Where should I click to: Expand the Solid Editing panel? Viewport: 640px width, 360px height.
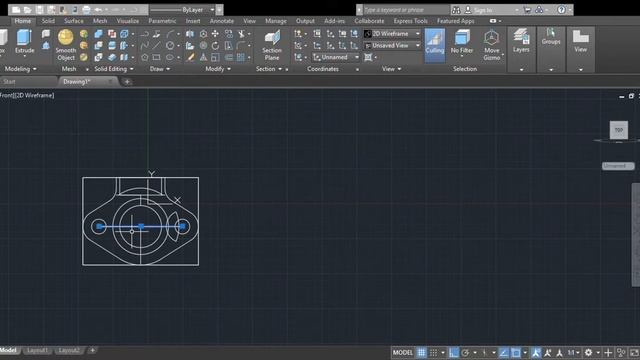[114, 69]
